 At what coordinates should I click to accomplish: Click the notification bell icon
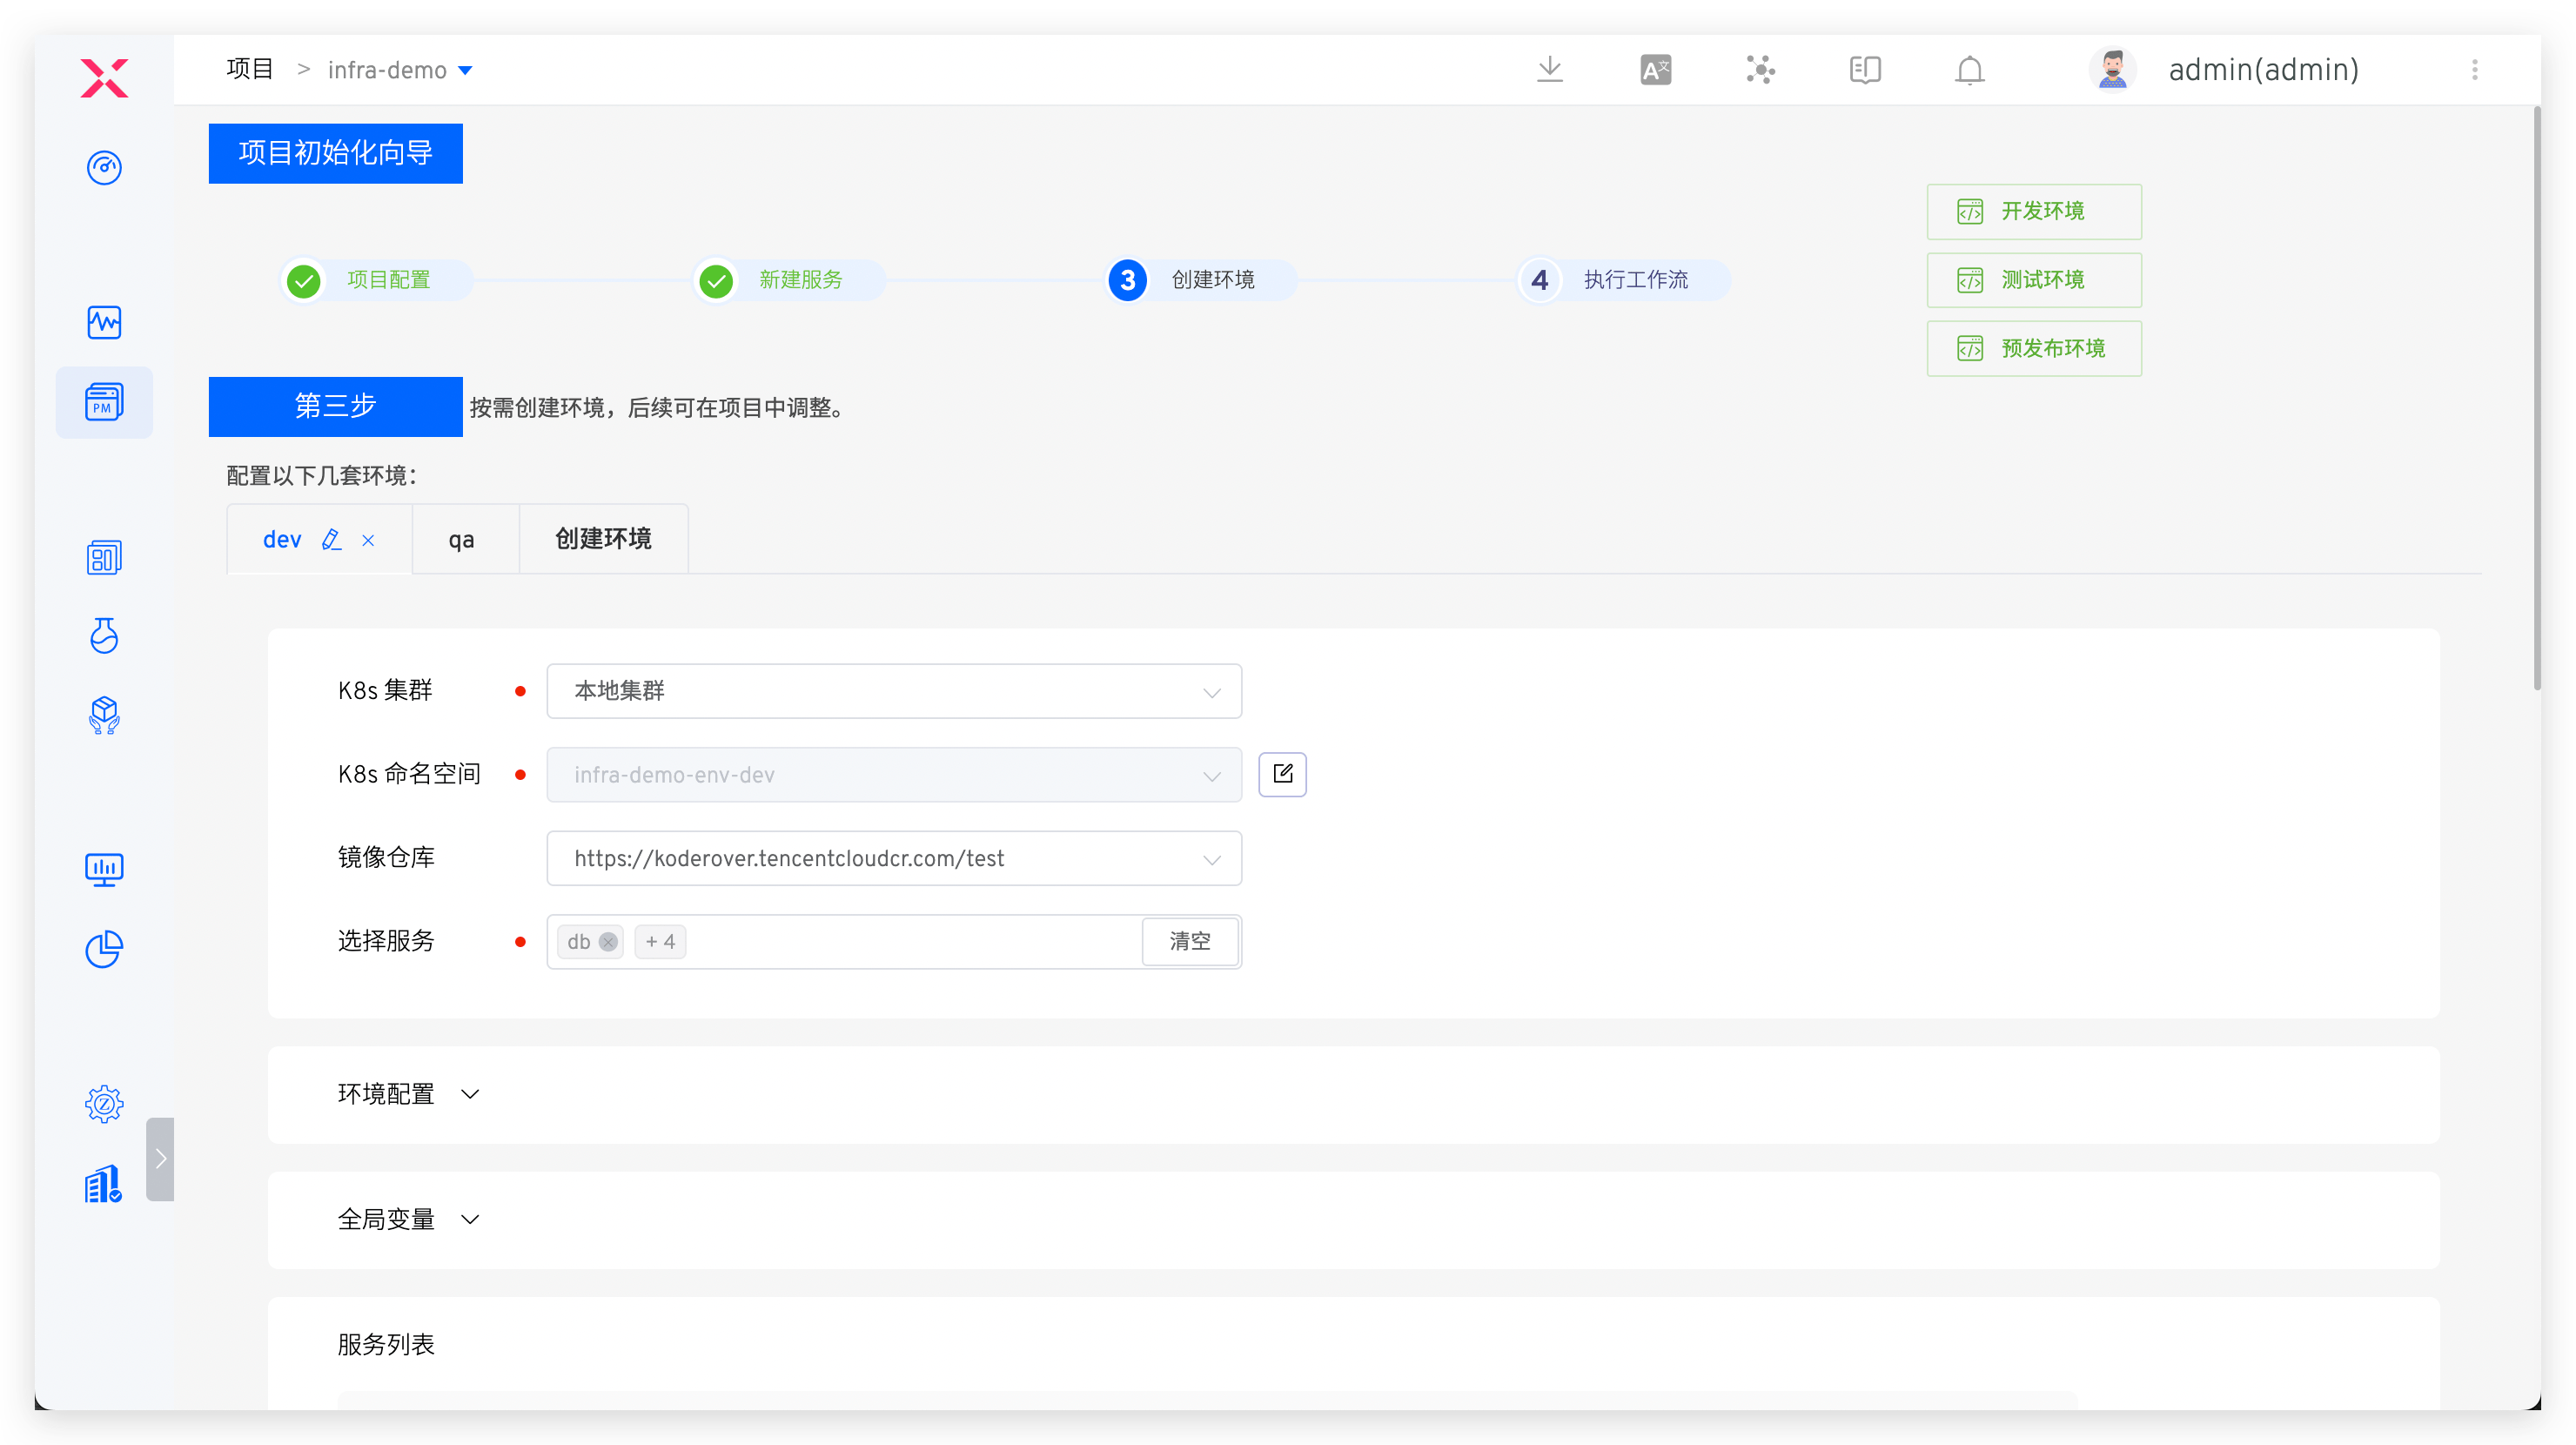(x=1969, y=70)
